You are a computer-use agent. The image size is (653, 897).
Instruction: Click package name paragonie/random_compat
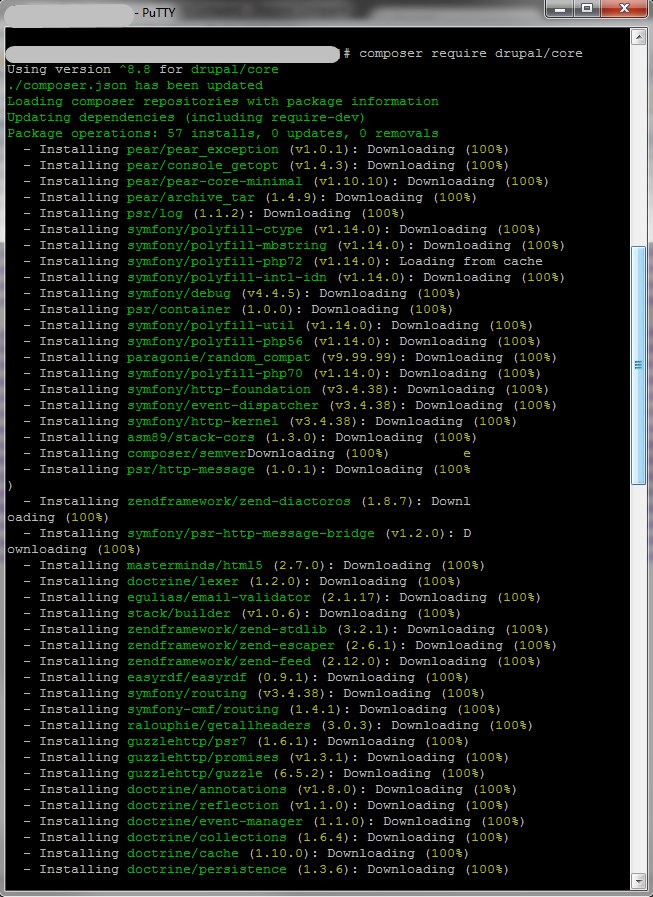click(219, 358)
